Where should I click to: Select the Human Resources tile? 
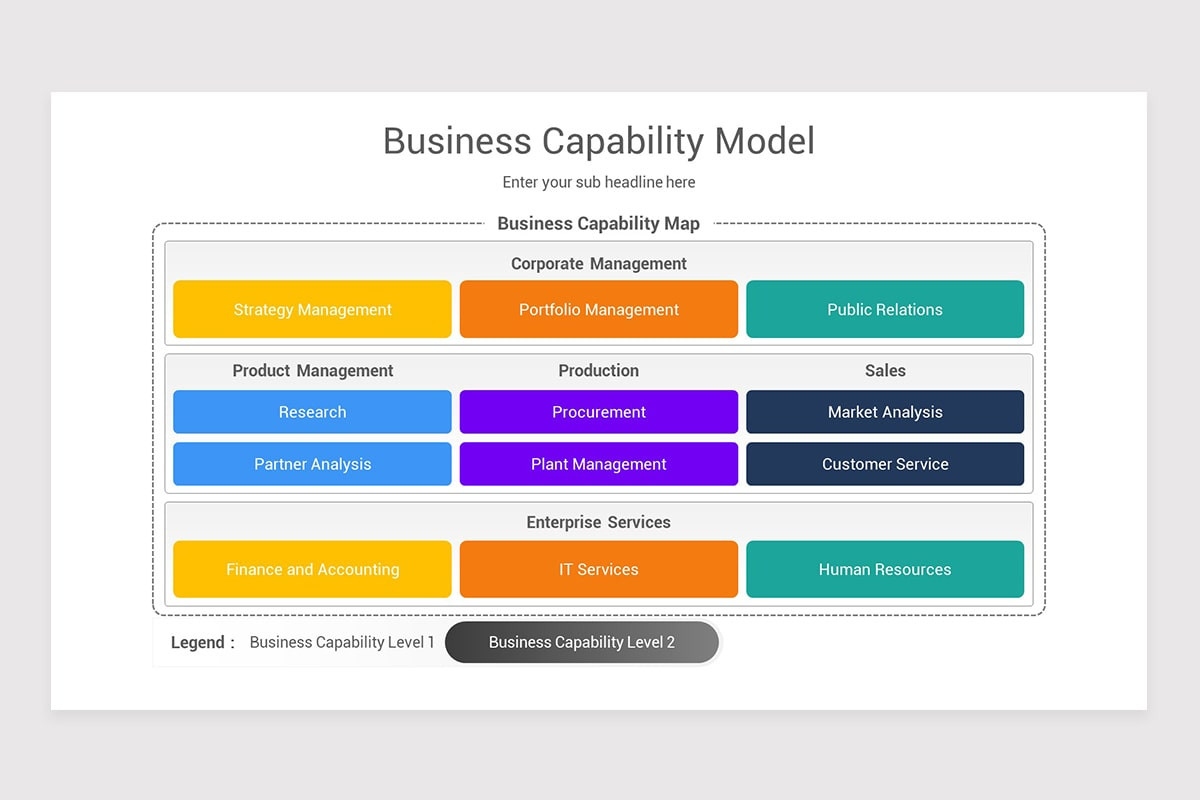point(885,569)
